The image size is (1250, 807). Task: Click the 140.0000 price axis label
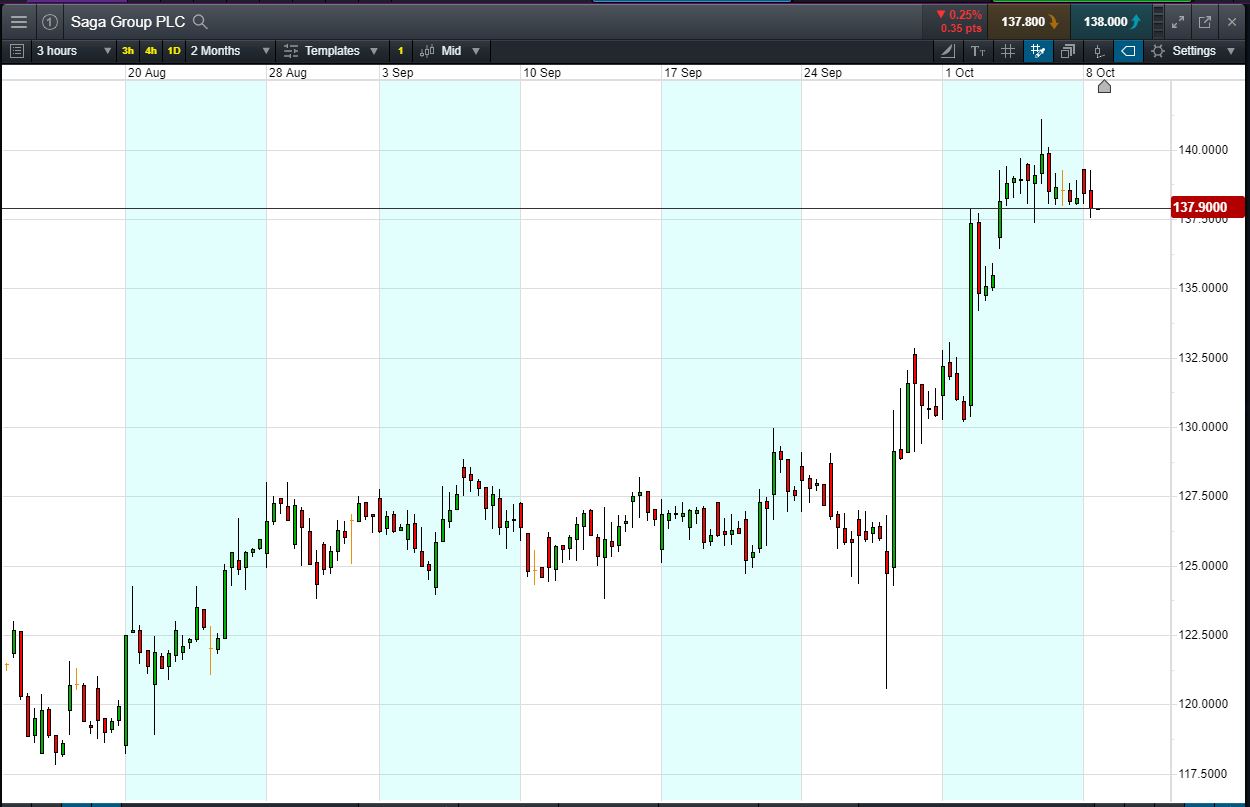(x=1203, y=150)
